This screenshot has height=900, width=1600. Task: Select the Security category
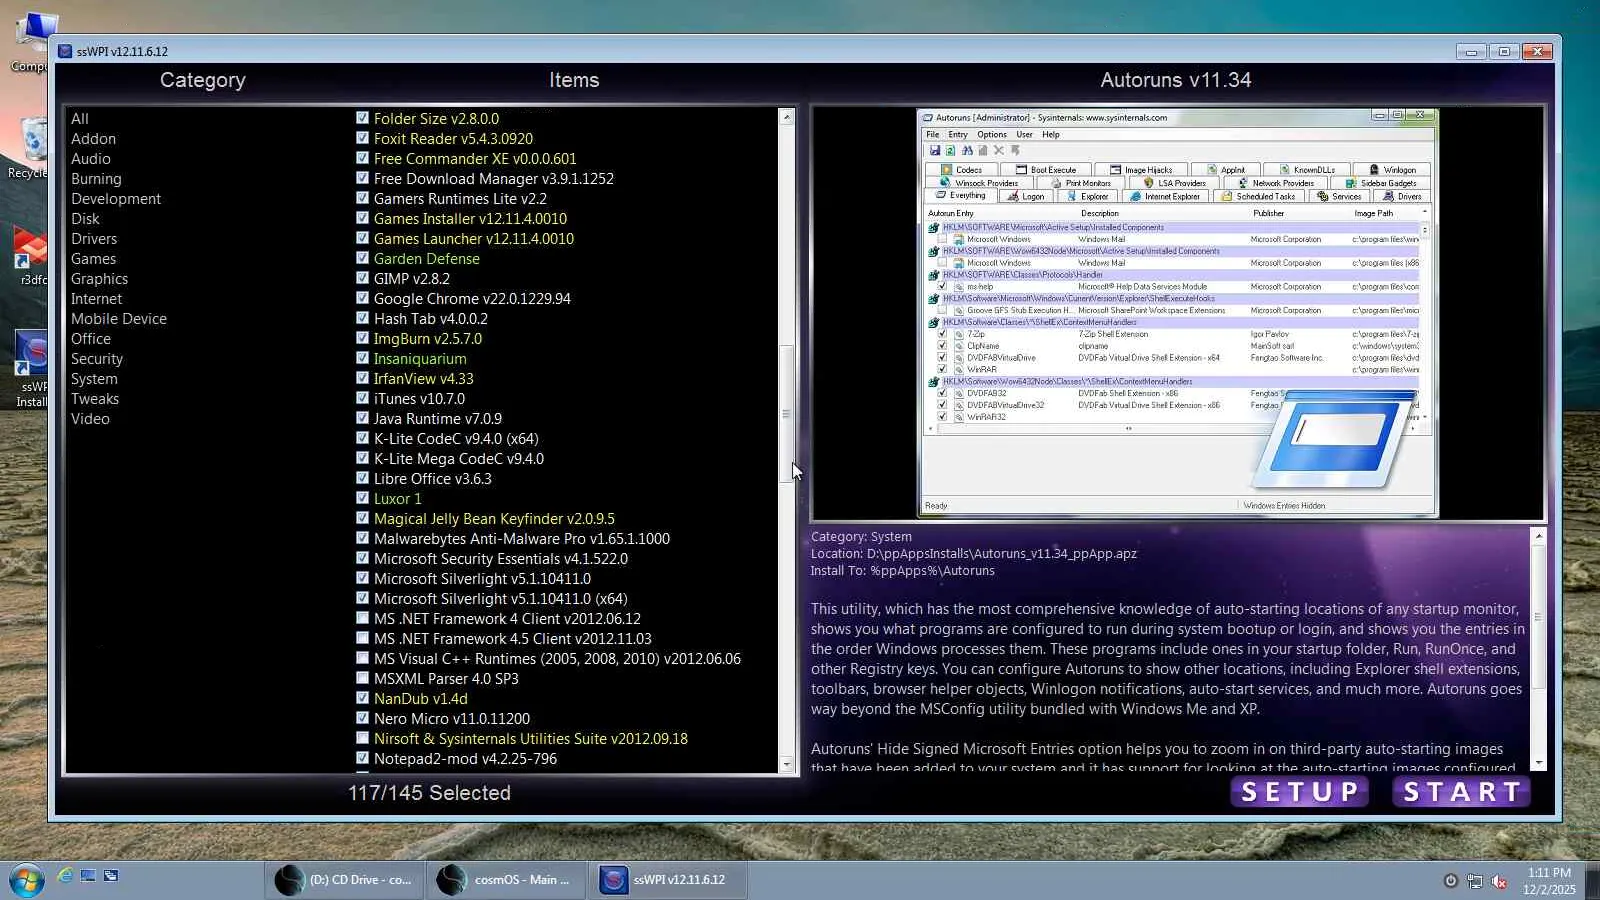click(97, 359)
